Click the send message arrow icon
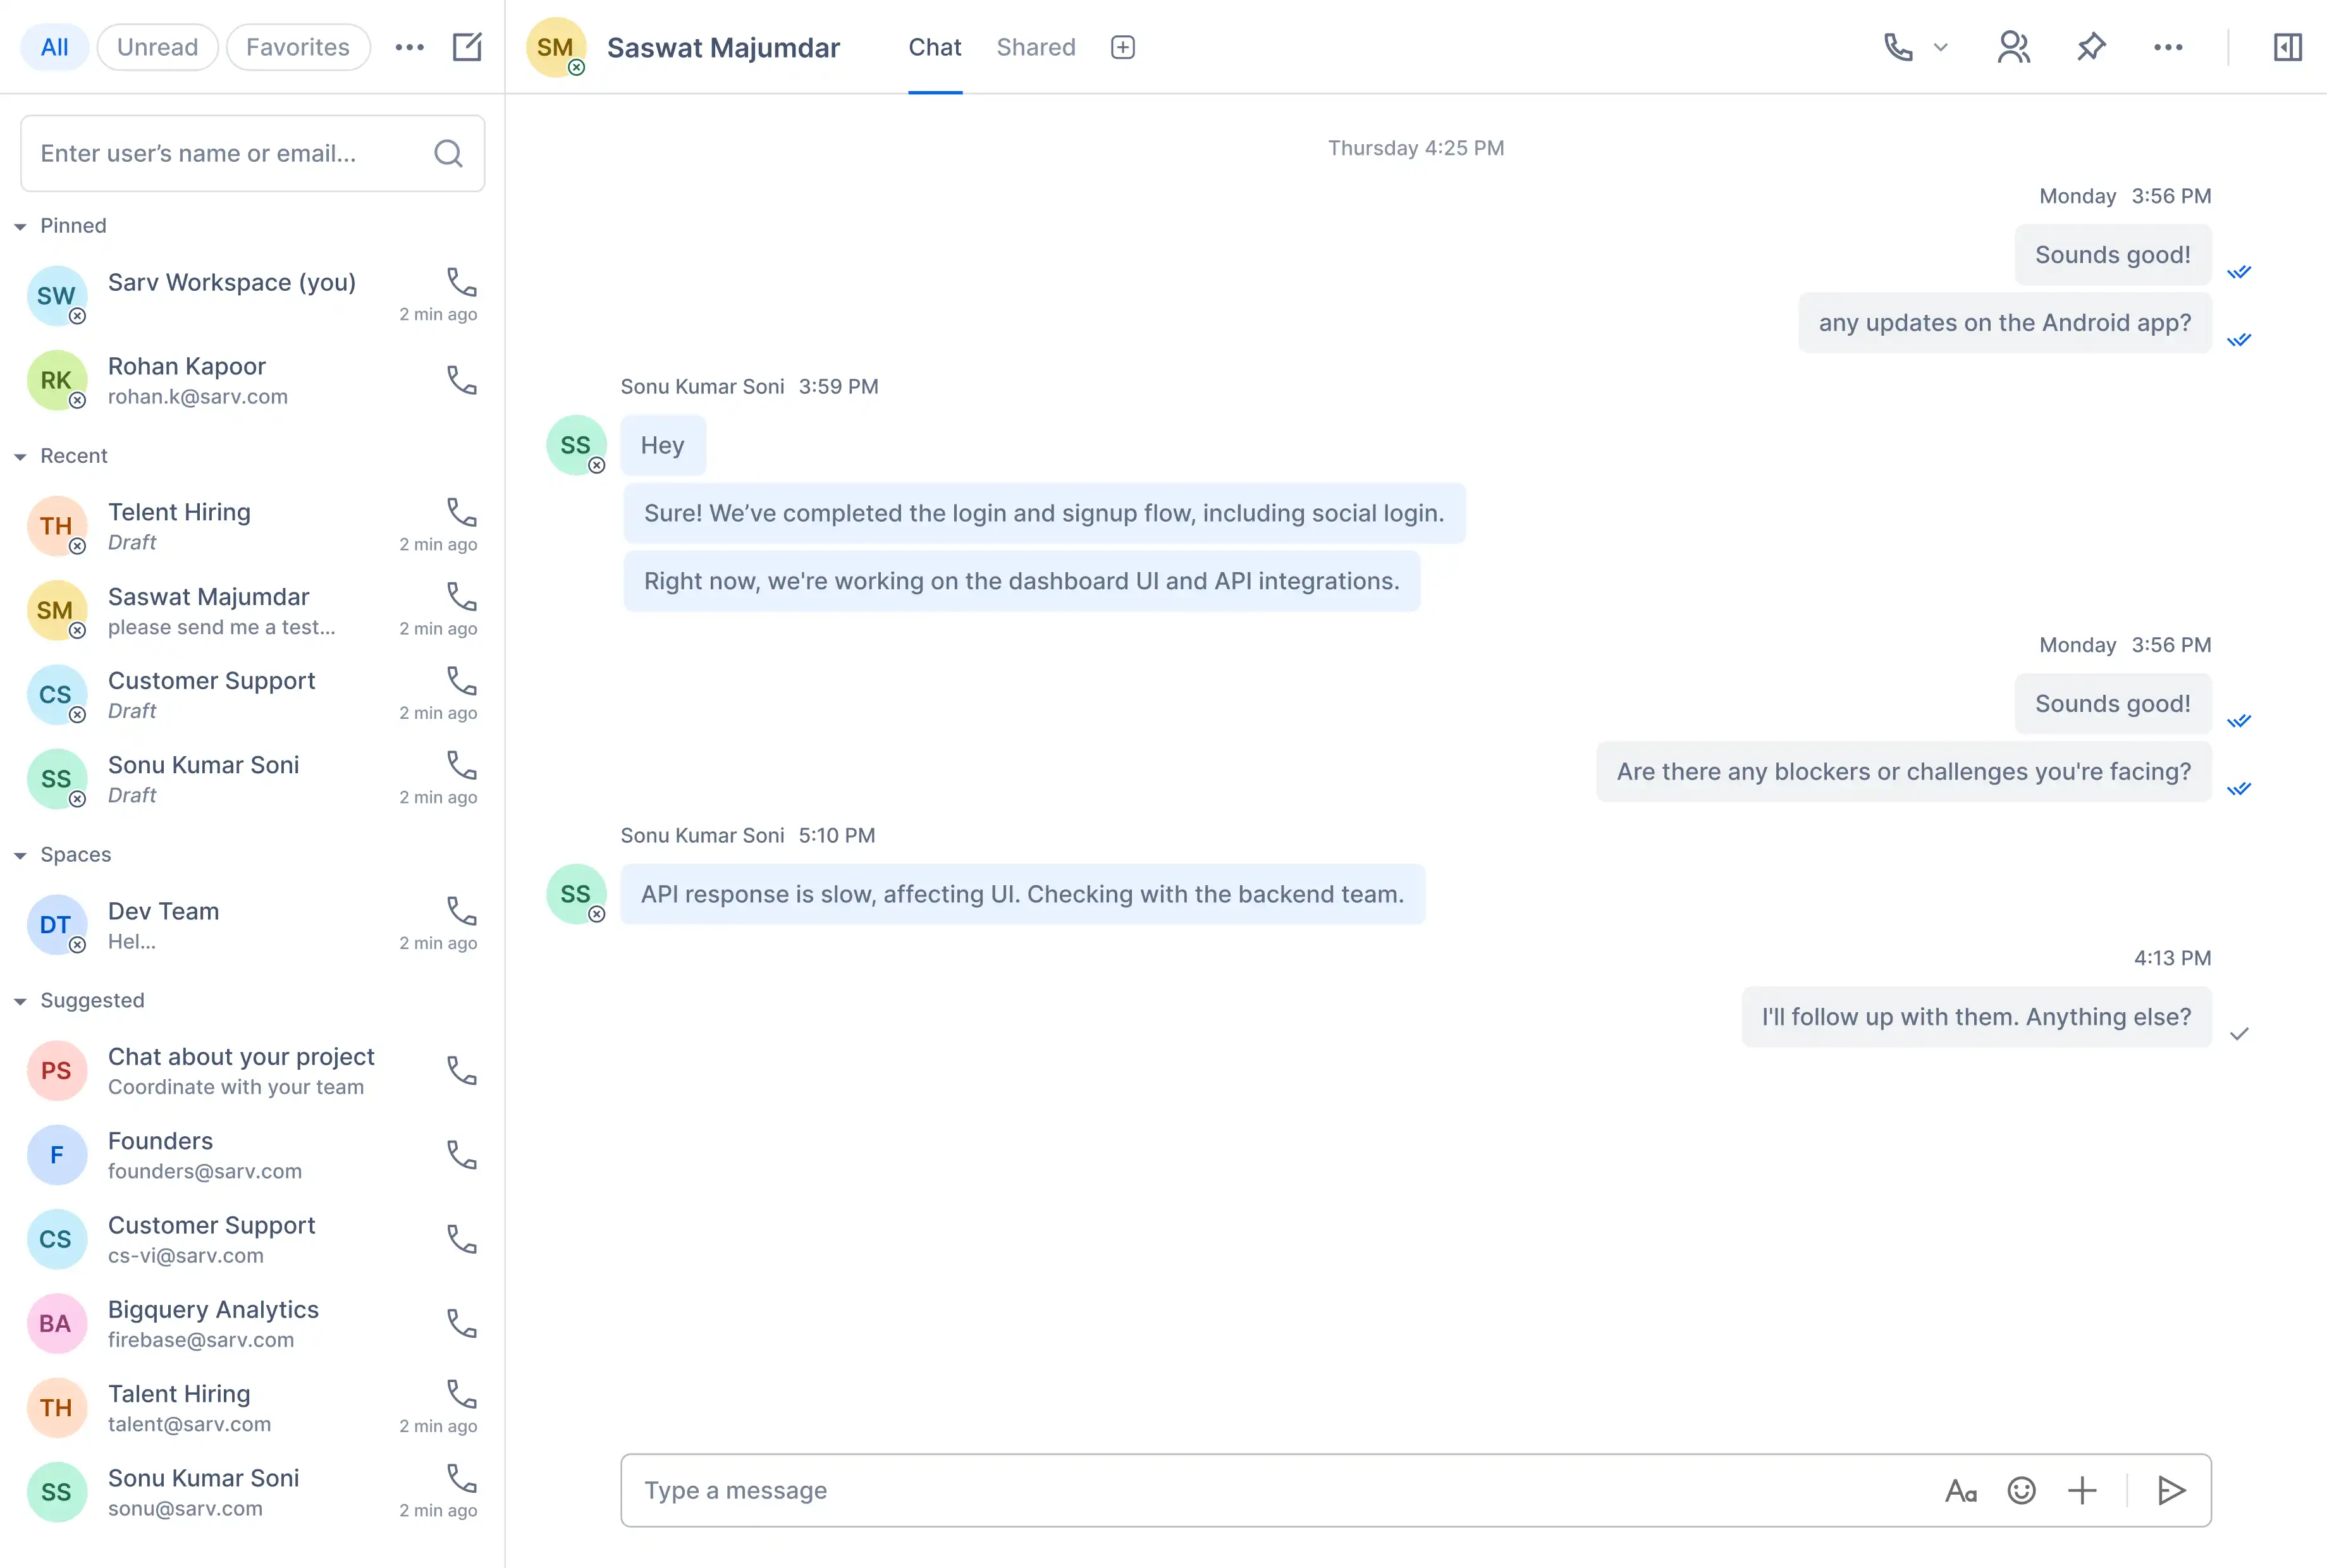Viewport: 2327px width, 1568px height. click(x=2171, y=1490)
